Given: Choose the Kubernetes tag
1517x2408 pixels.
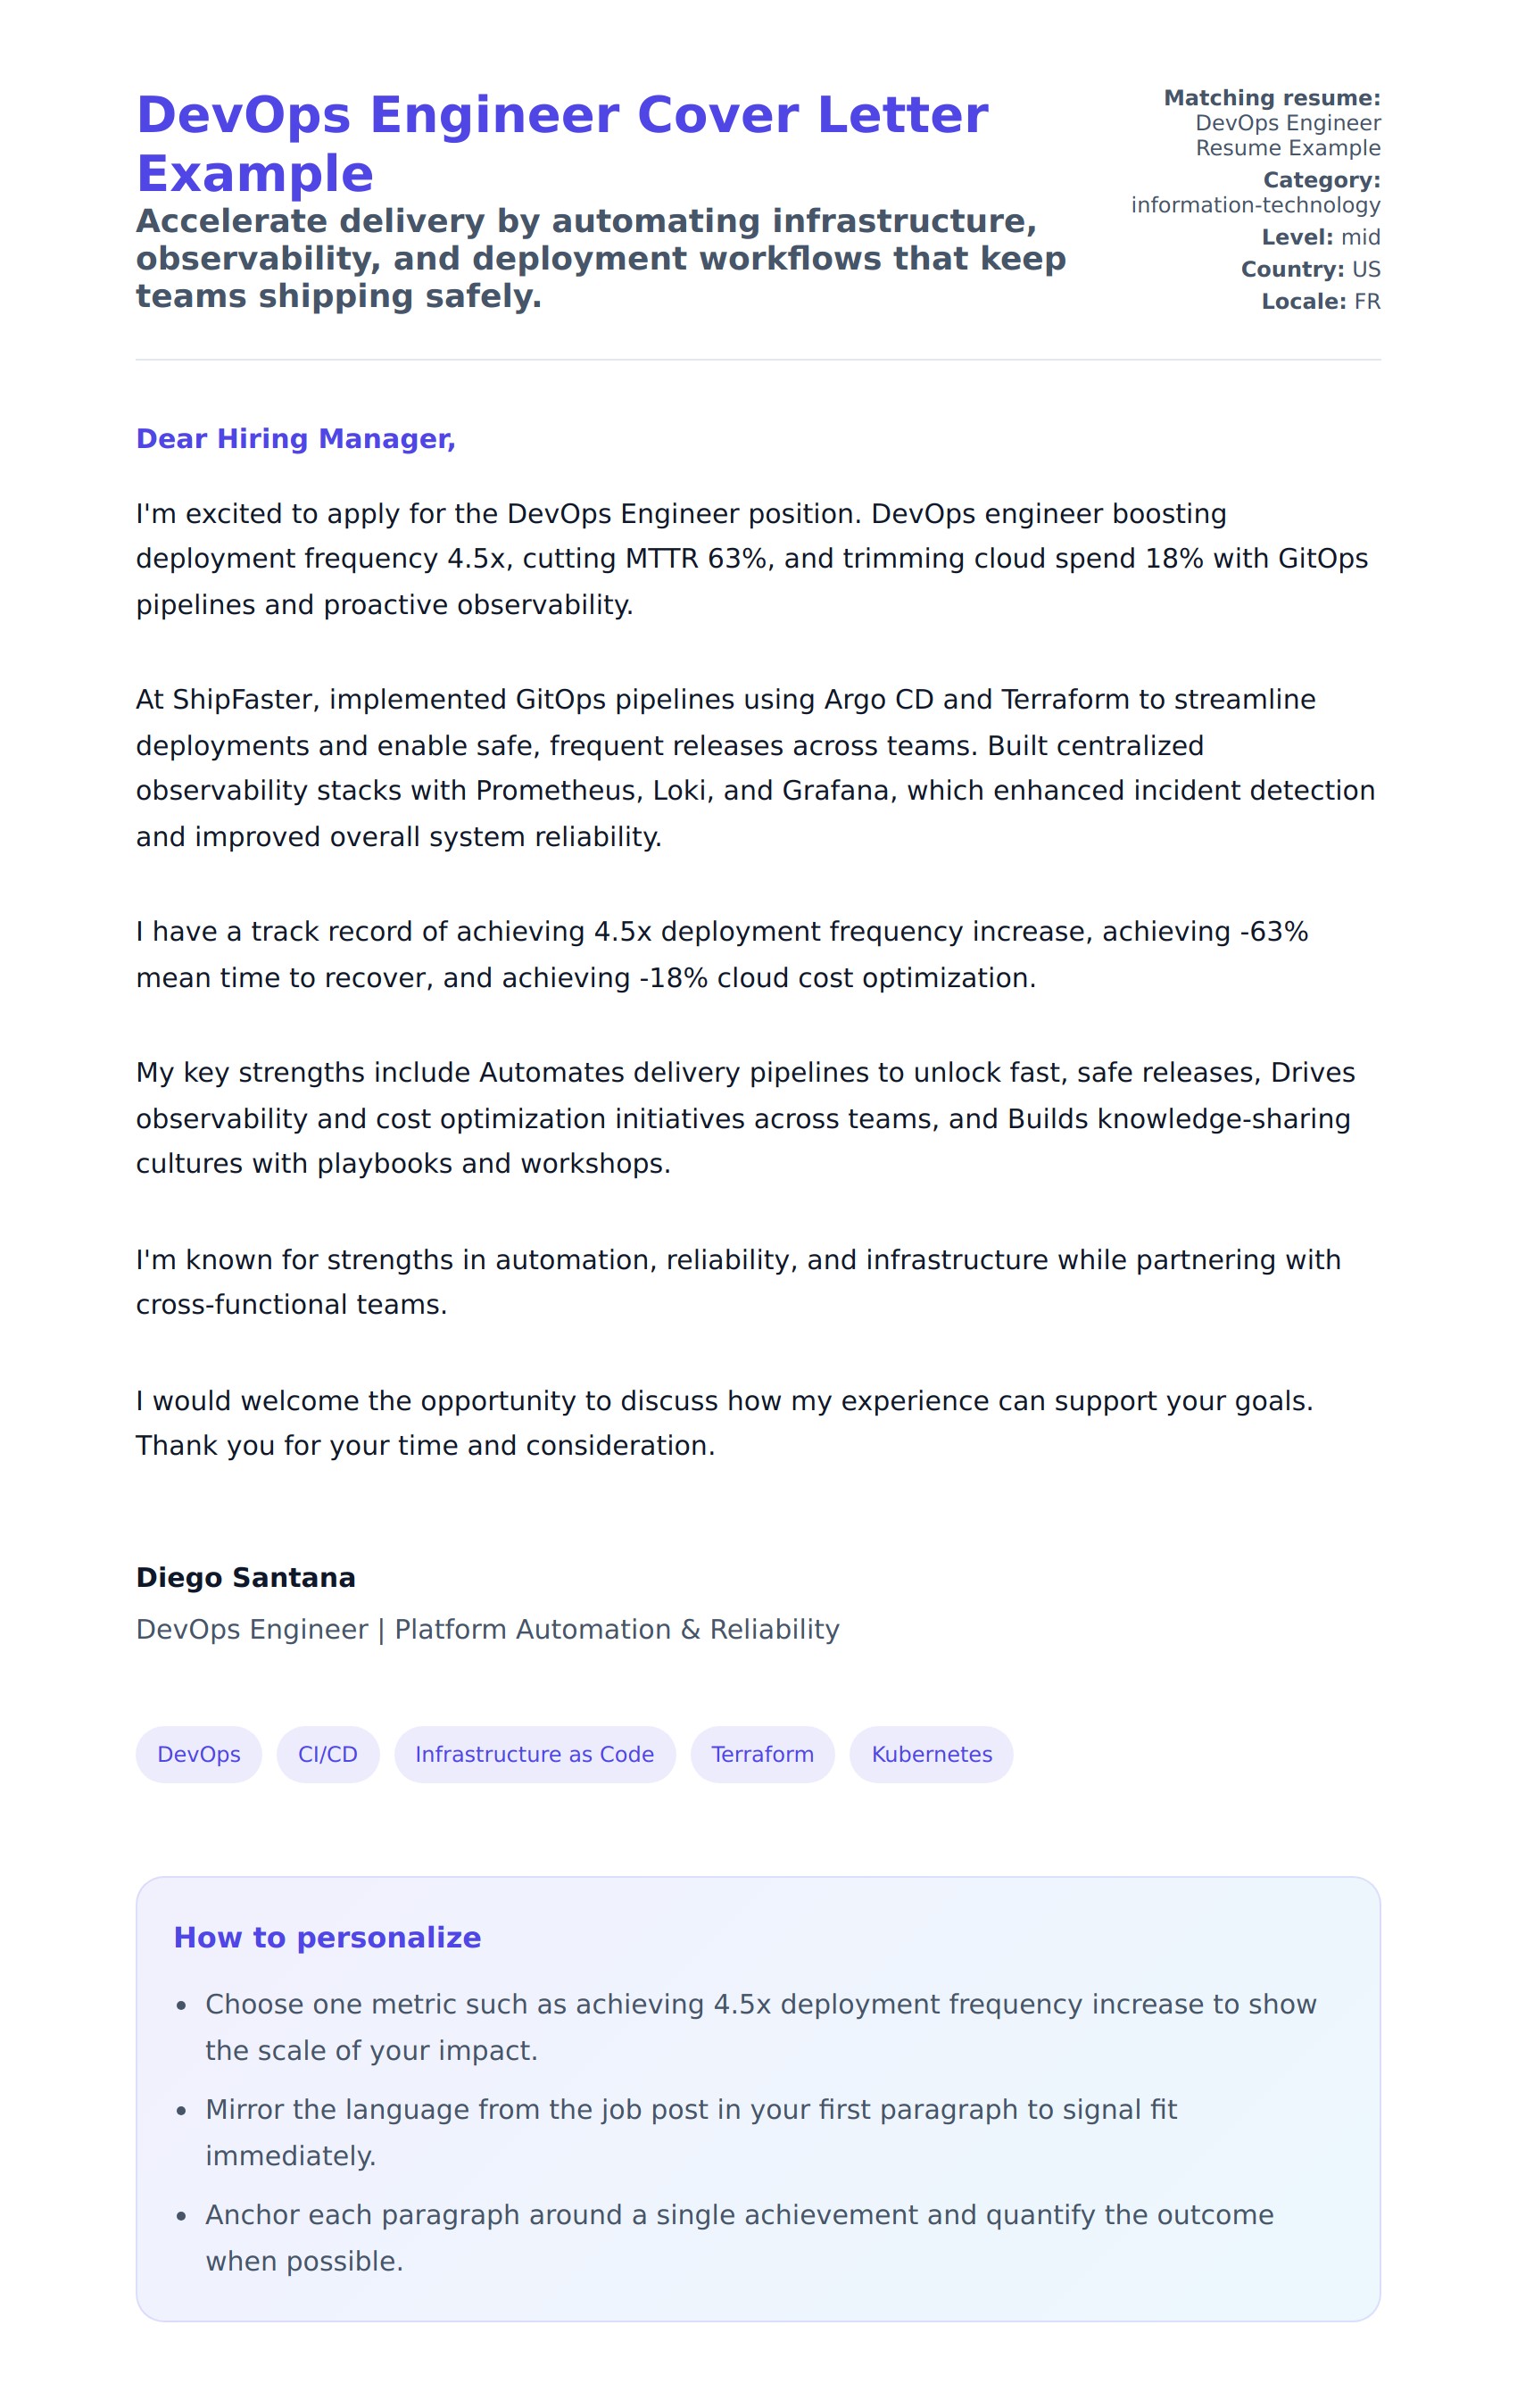Looking at the screenshot, I should pyautogui.click(x=931, y=1754).
